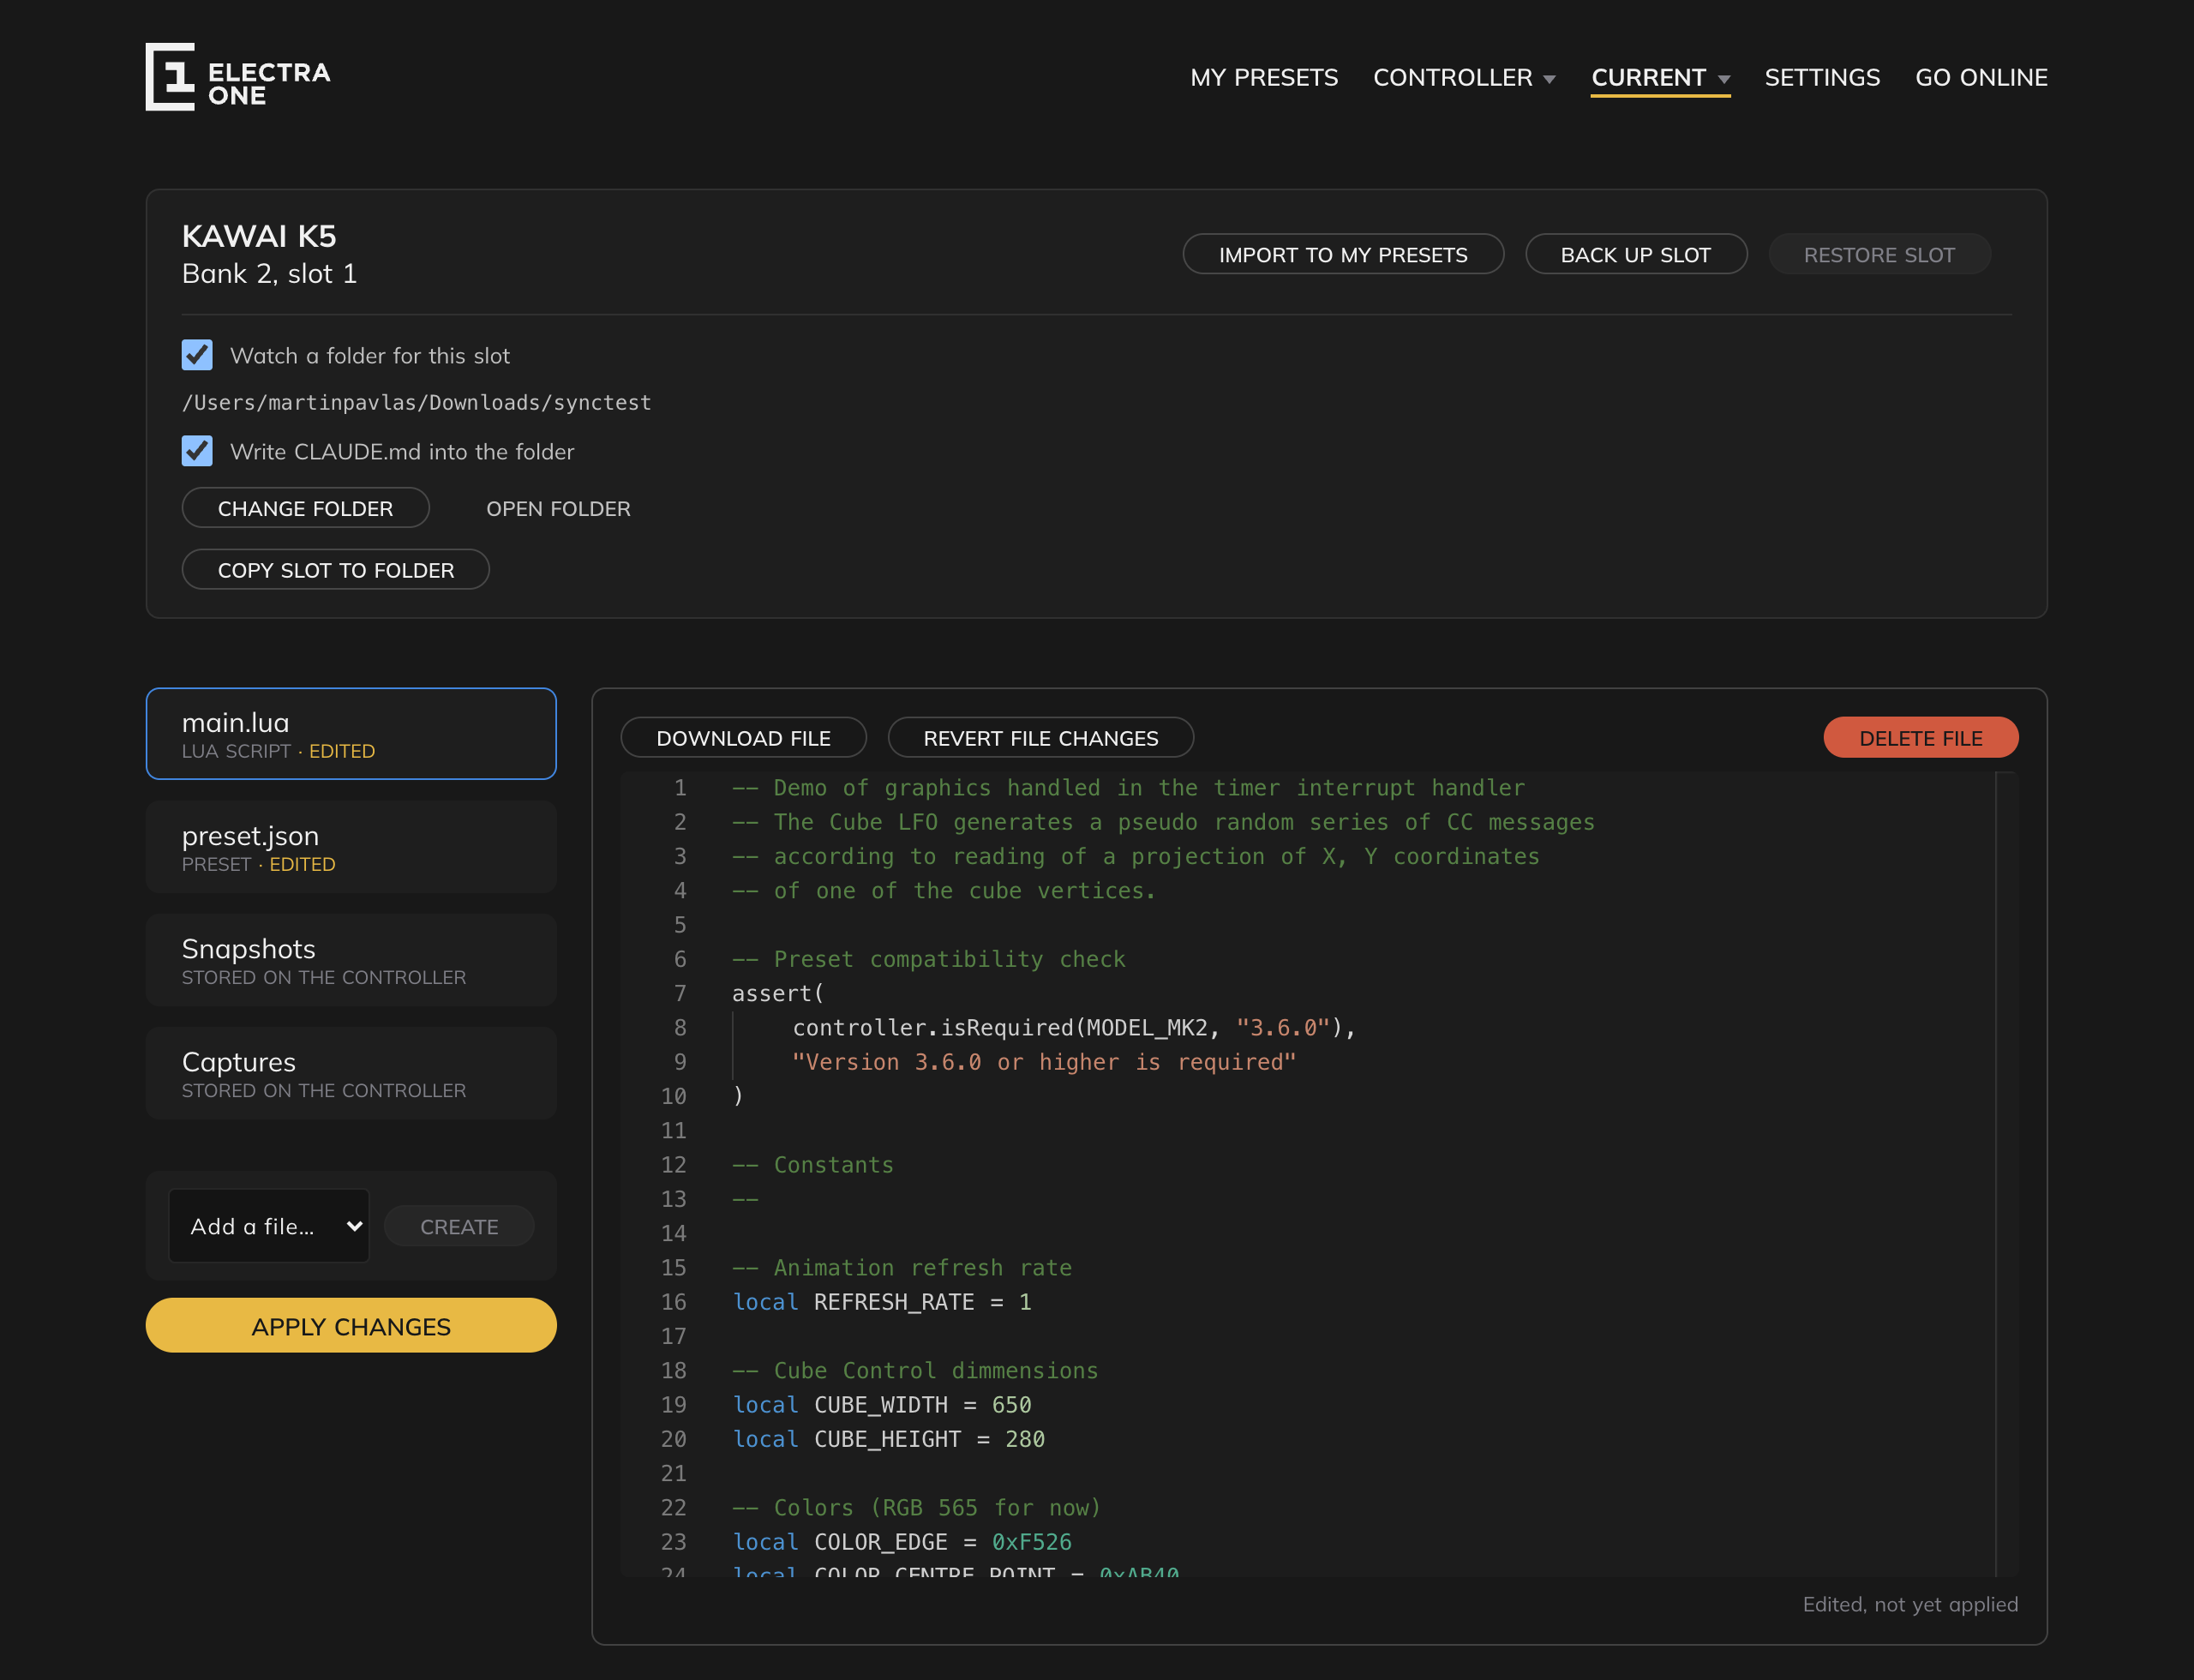2194x1680 pixels.
Task: Click 'Edited, not yet applied' status text
Action: pyautogui.click(x=1910, y=1604)
